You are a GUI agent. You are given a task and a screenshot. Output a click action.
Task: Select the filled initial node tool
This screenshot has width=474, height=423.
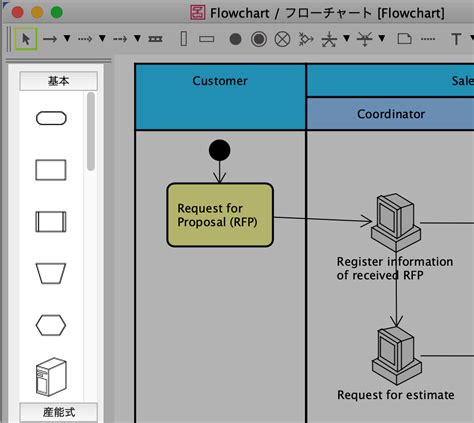click(x=235, y=39)
